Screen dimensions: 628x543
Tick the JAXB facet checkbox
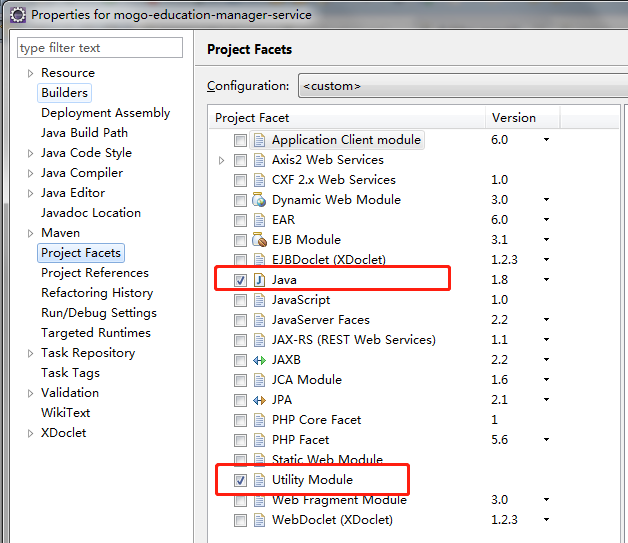click(240, 360)
